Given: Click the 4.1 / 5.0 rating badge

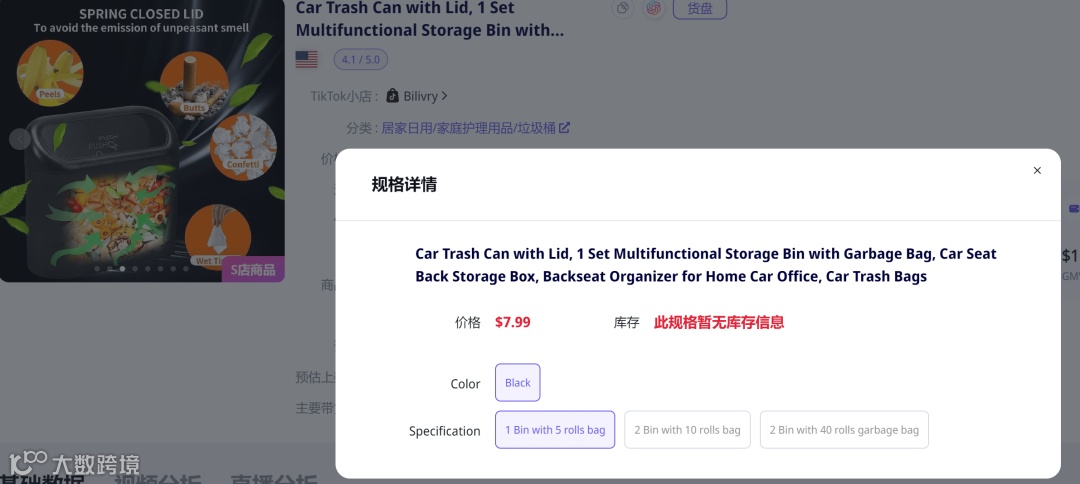Looking at the screenshot, I should pyautogui.click(x=361, y=60).
